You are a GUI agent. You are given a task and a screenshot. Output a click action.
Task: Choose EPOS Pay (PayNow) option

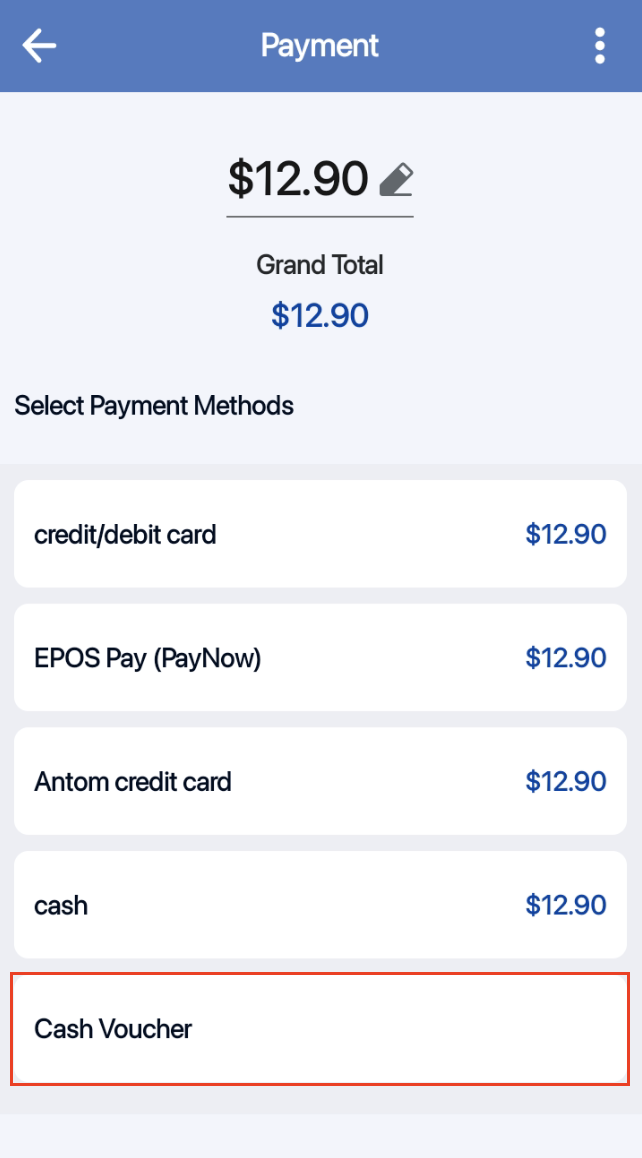pyautogui.click(x=320, y=658)
